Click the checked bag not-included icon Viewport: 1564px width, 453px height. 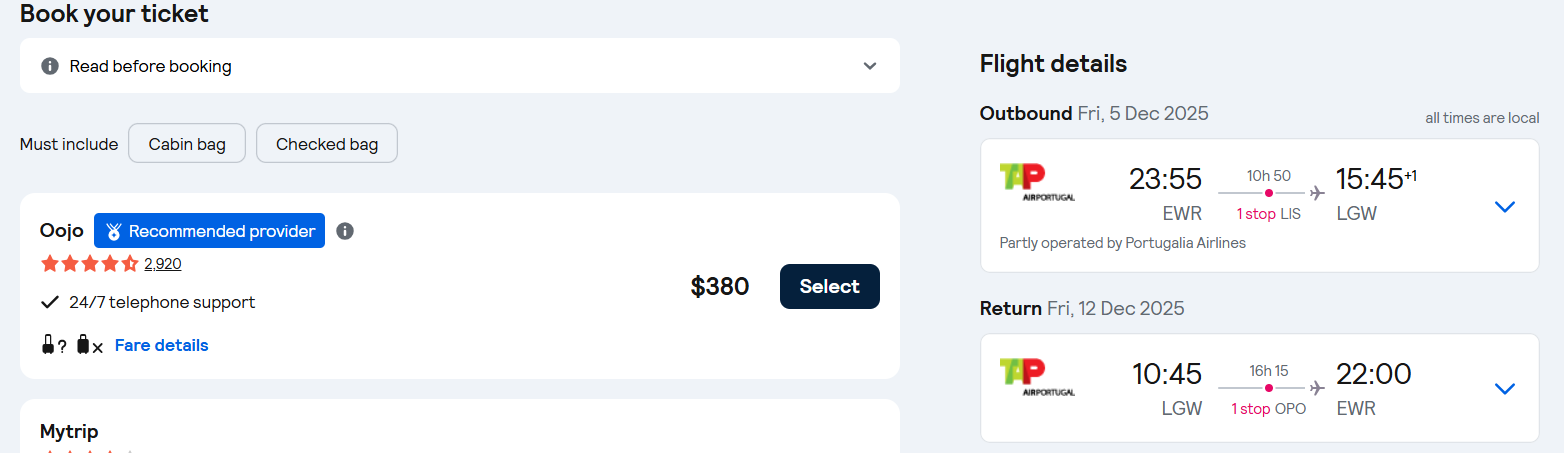coord(89,345)
